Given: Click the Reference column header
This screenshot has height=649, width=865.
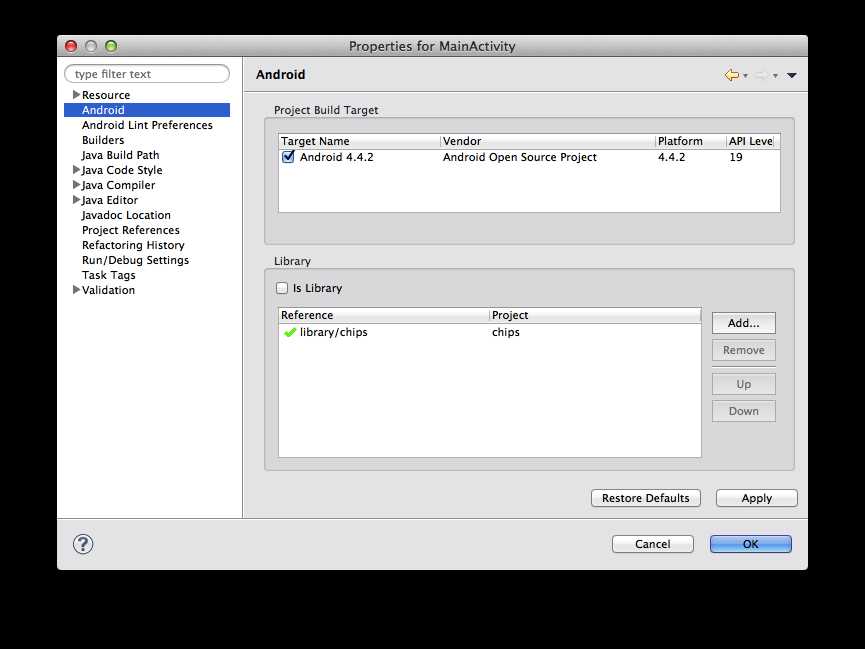Looking at the screenshot, I should coord(384,315).
